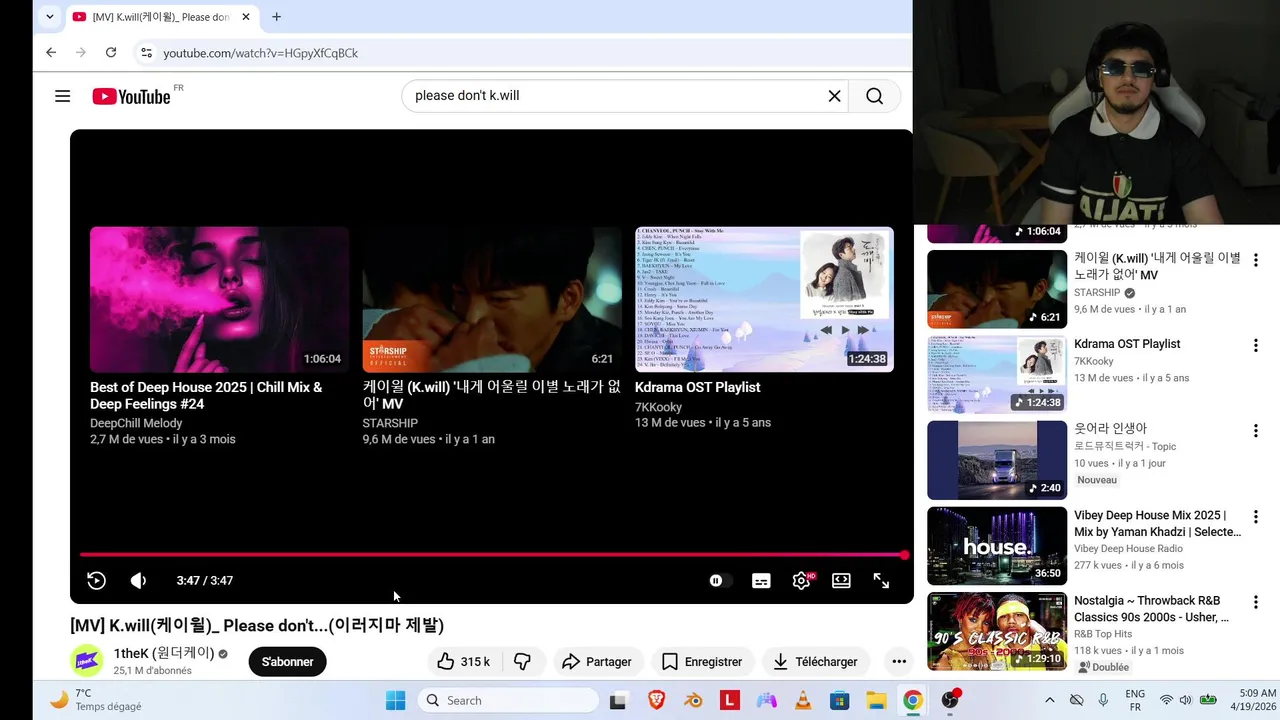Image resolution: width=1280 pixels, height=720 pixels.
Task: Clear the search box with the X
Action: (x=834, y=96)
